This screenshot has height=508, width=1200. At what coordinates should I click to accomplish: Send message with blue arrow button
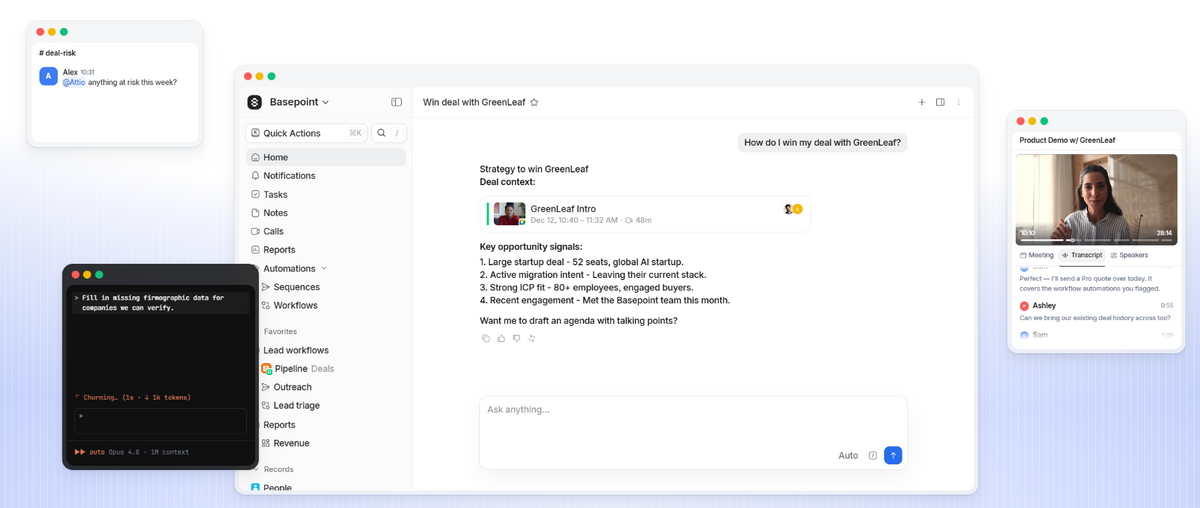point(893,455)
